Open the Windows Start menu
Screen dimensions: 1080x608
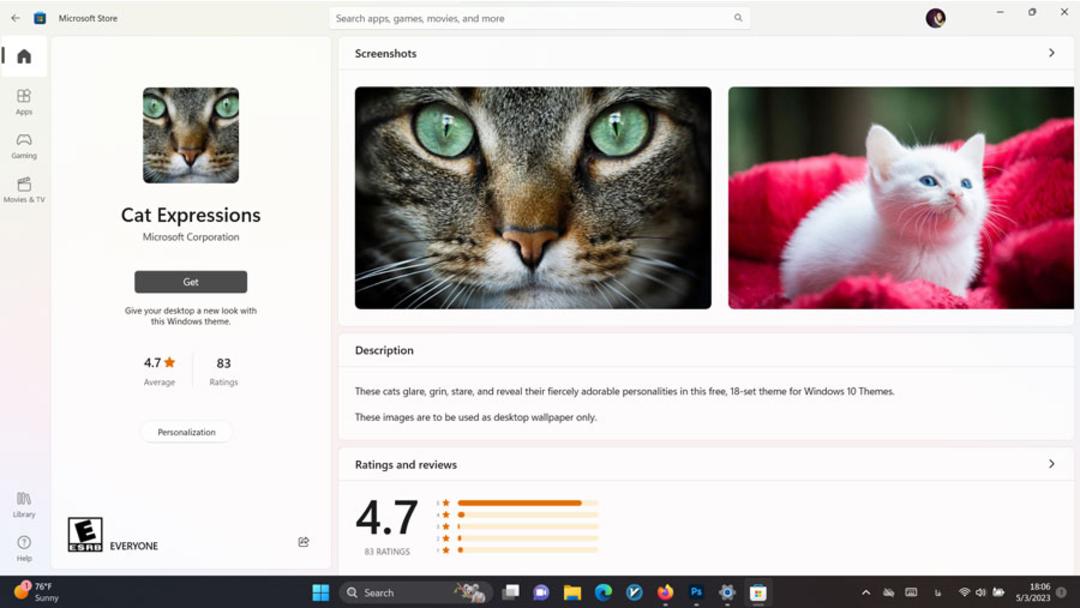(321, 592)
